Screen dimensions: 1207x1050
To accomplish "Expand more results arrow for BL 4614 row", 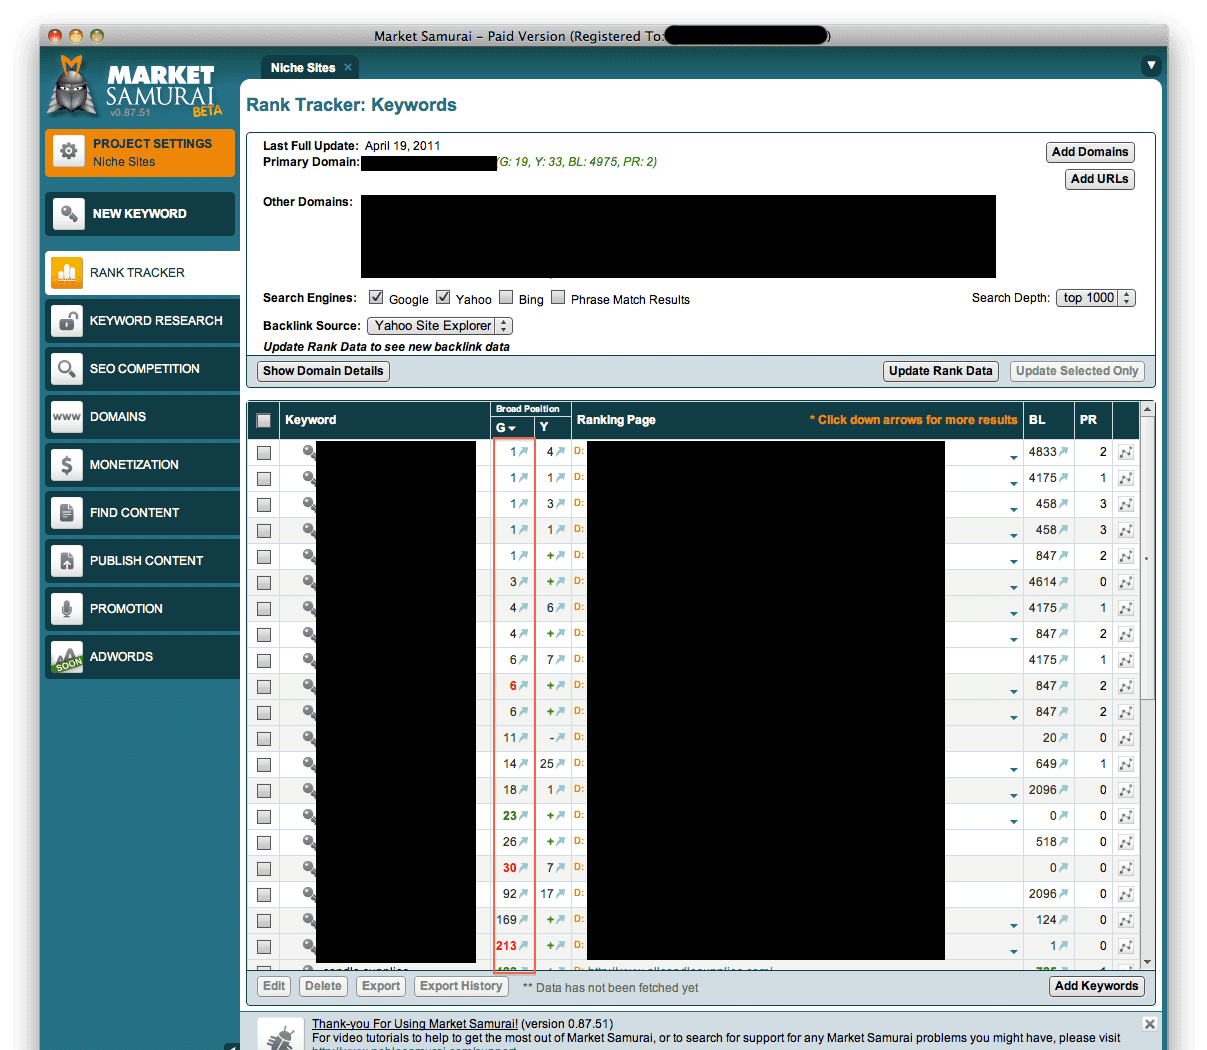I will coord(1013,587).
